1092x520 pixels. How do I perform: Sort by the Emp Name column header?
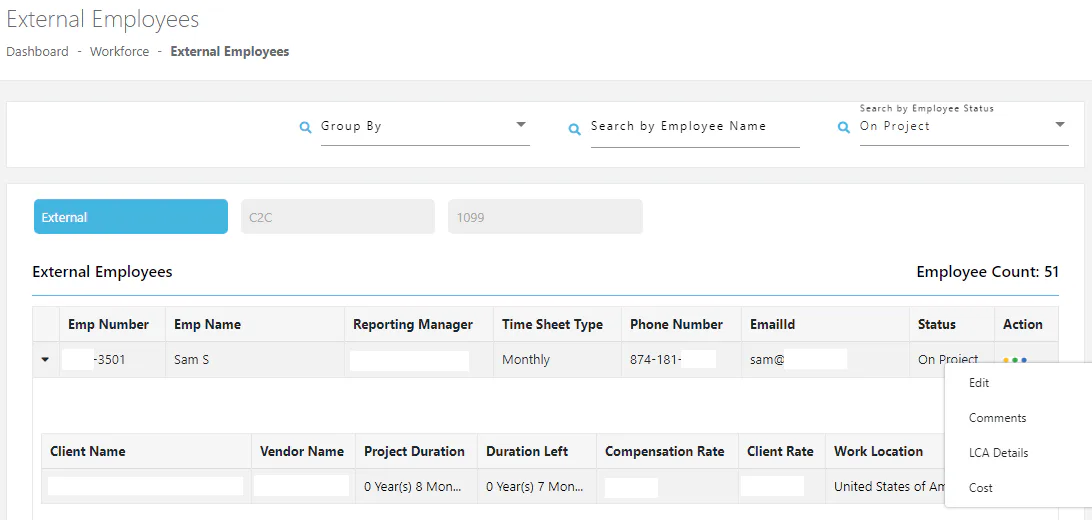point(208,324)
